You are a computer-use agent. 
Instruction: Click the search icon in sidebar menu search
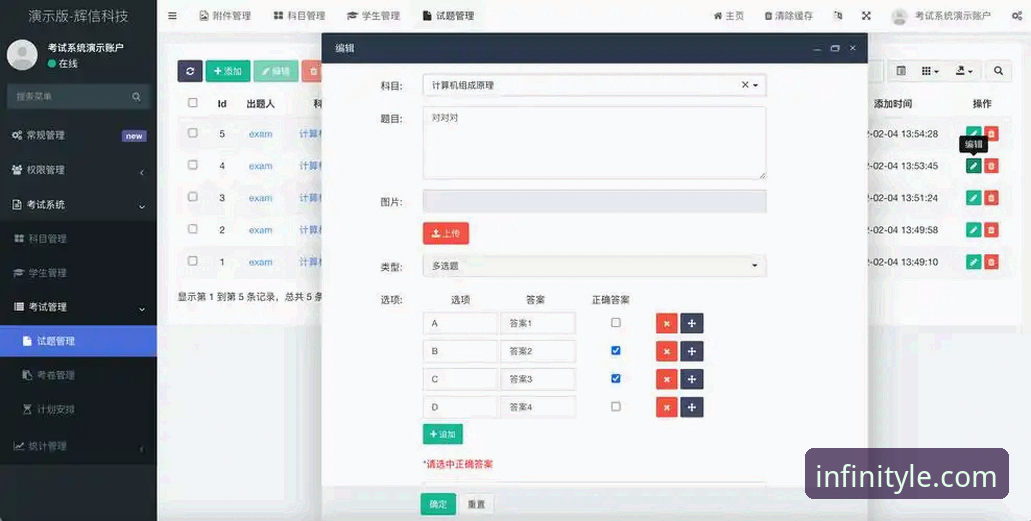pyautogui.click(x=136, y=97)
